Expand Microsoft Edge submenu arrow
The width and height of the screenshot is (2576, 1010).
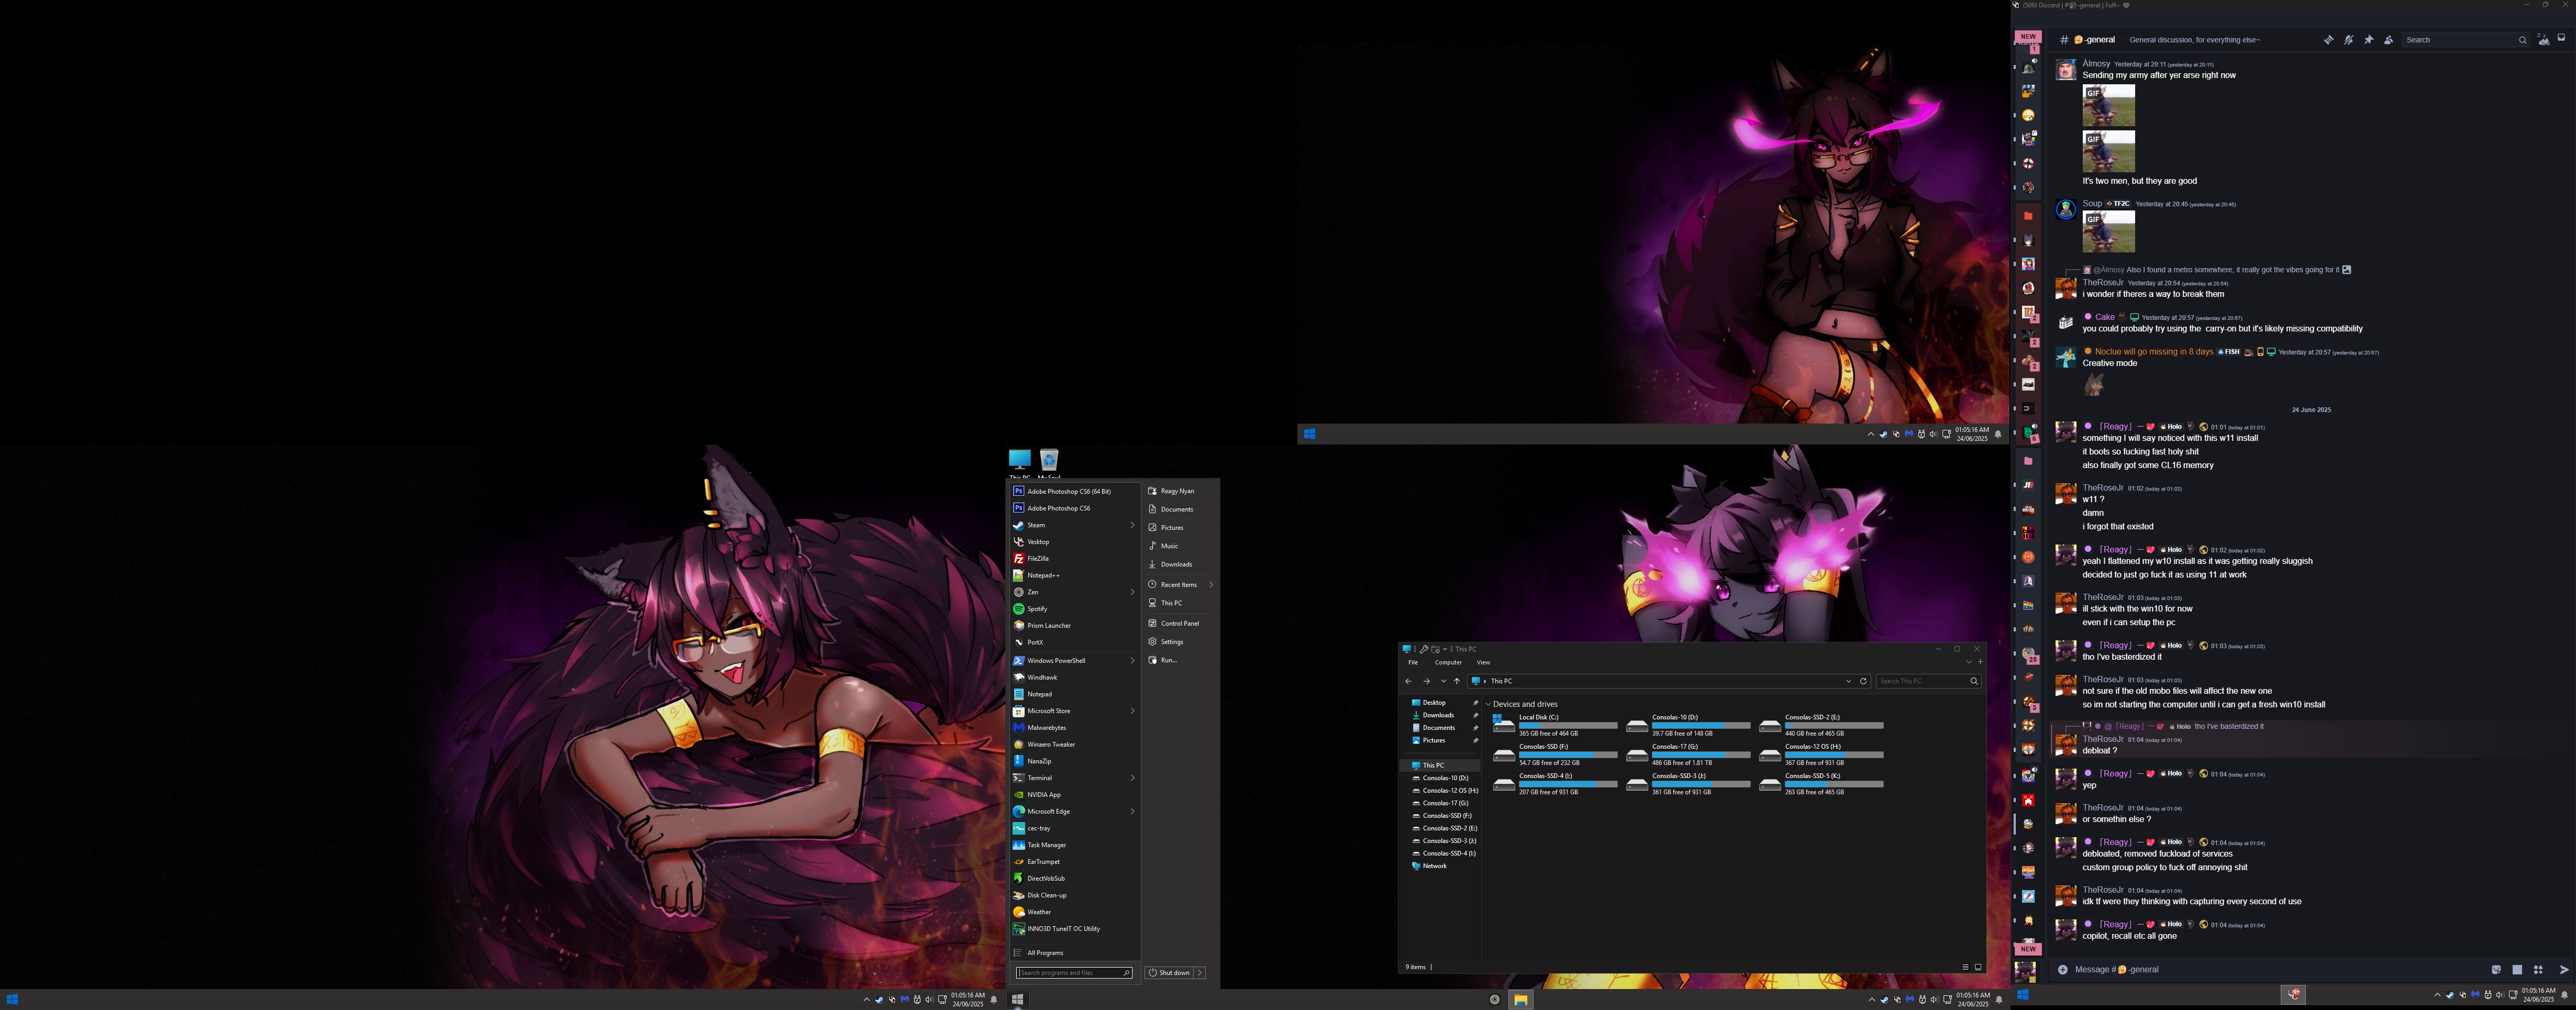pos(1133,811)
